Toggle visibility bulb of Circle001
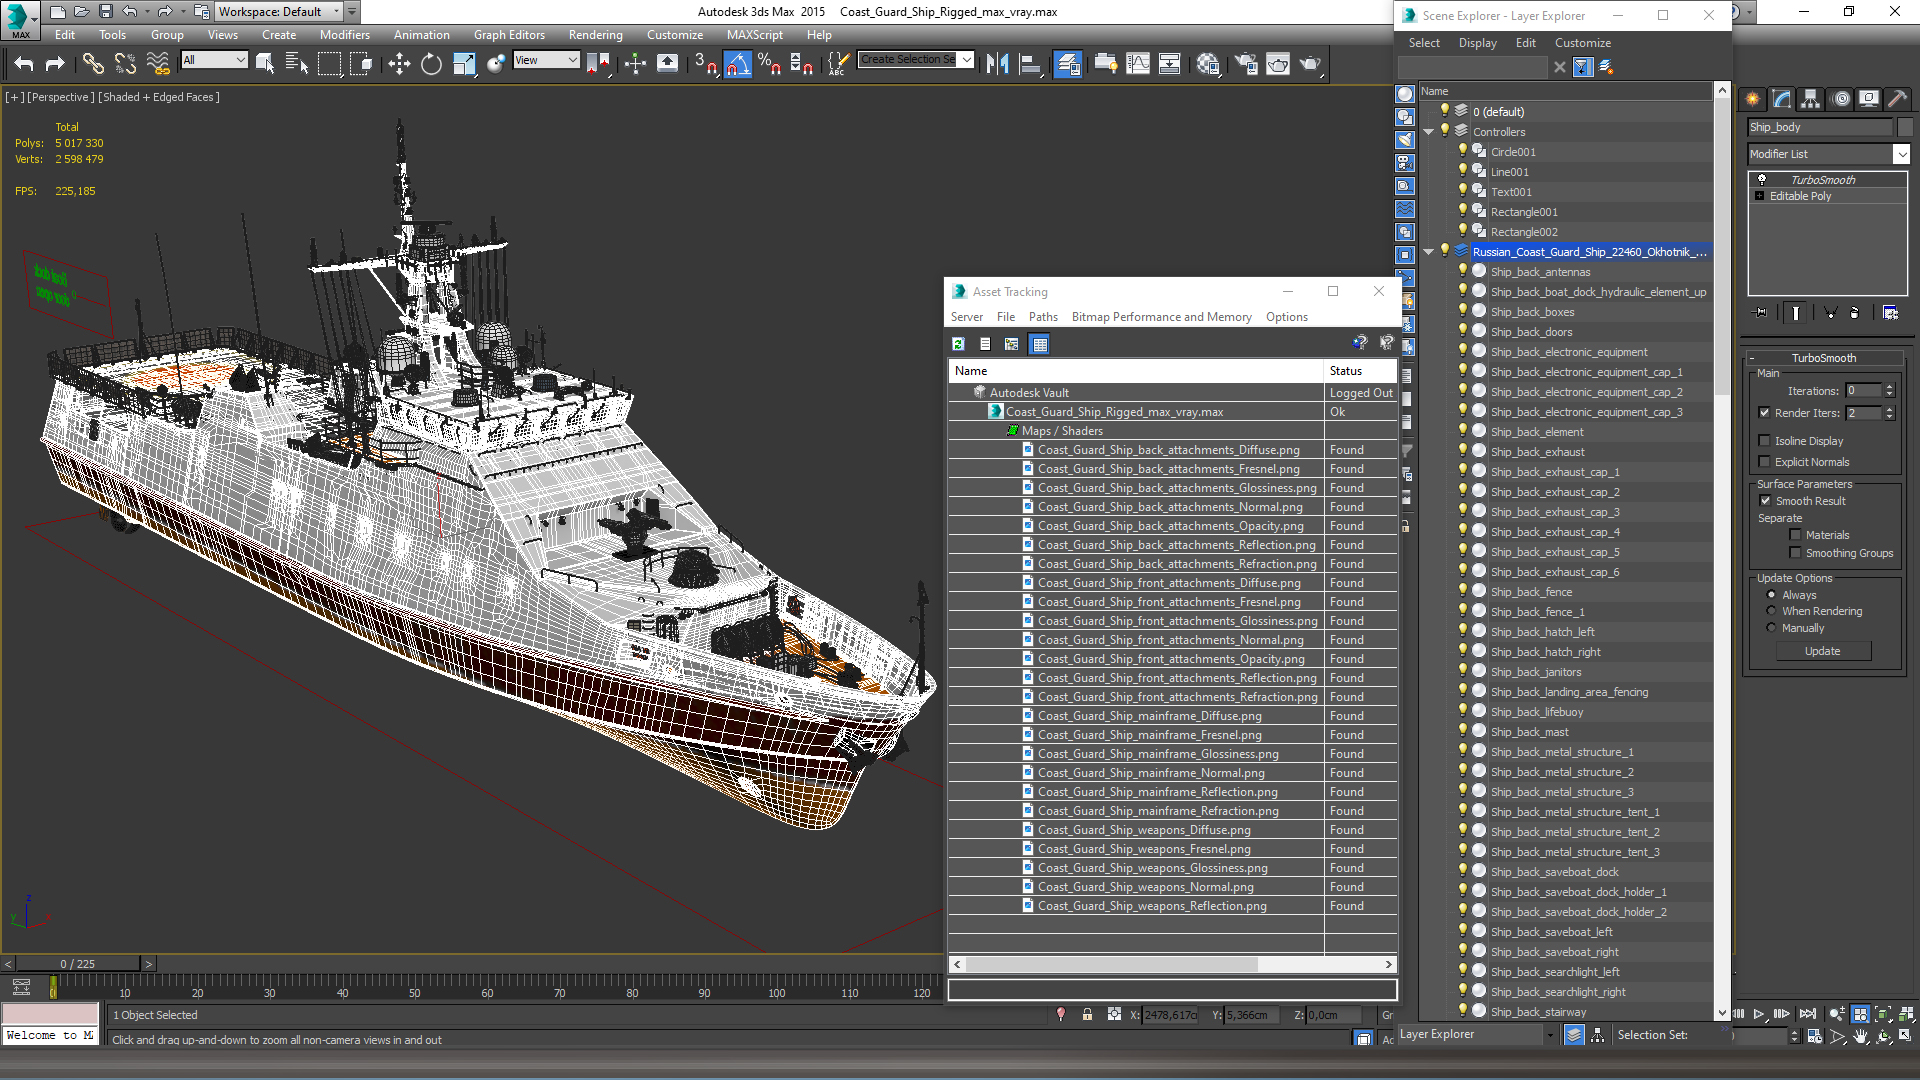 coord(1462,151)
